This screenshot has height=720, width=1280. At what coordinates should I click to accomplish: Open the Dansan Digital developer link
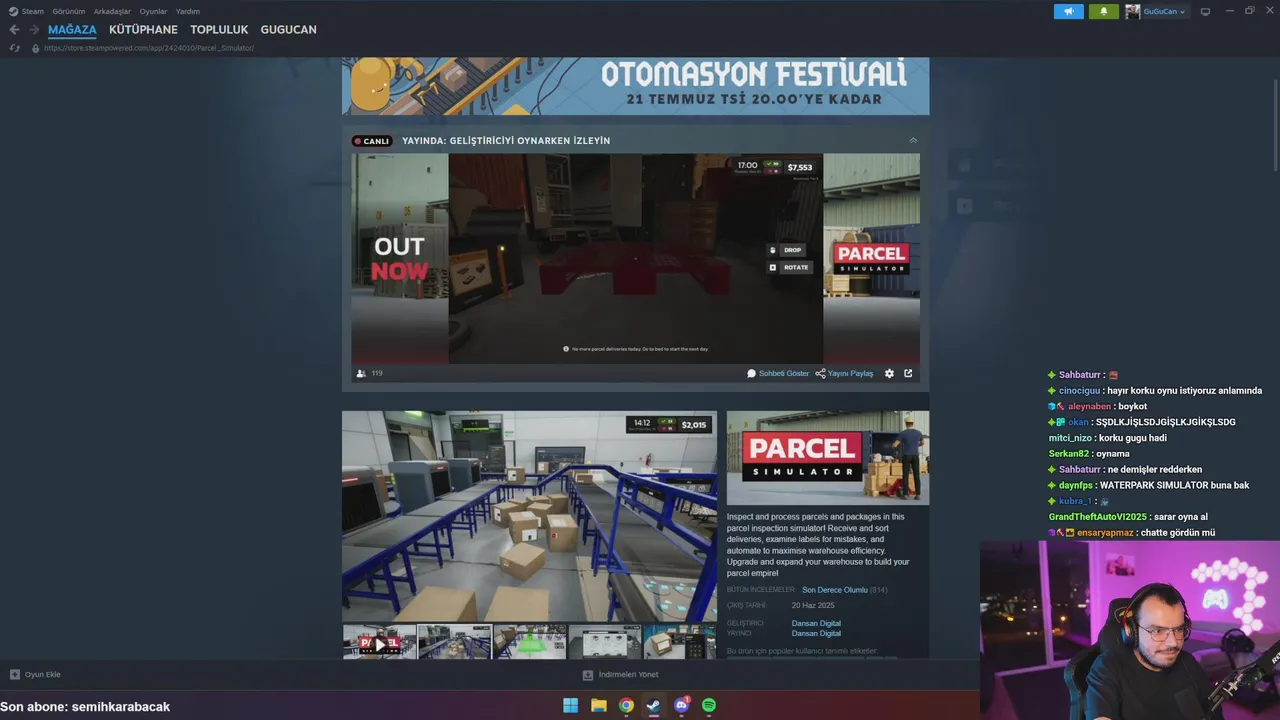coord(816,623)
